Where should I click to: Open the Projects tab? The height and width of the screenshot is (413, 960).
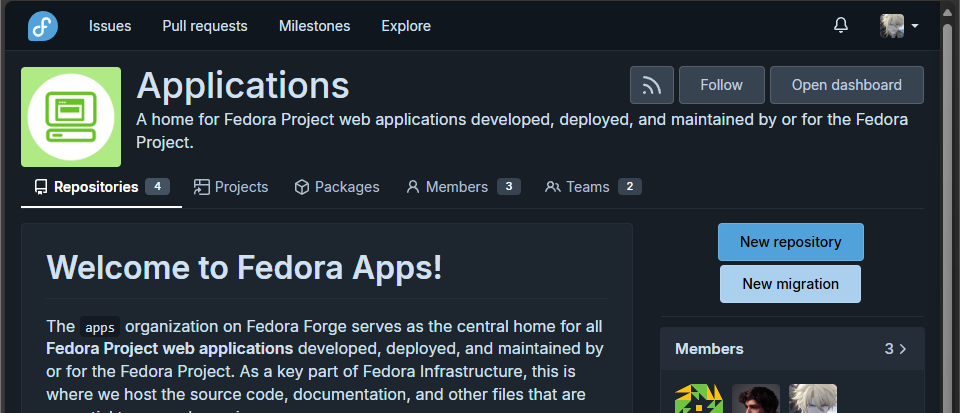(231, 187)
